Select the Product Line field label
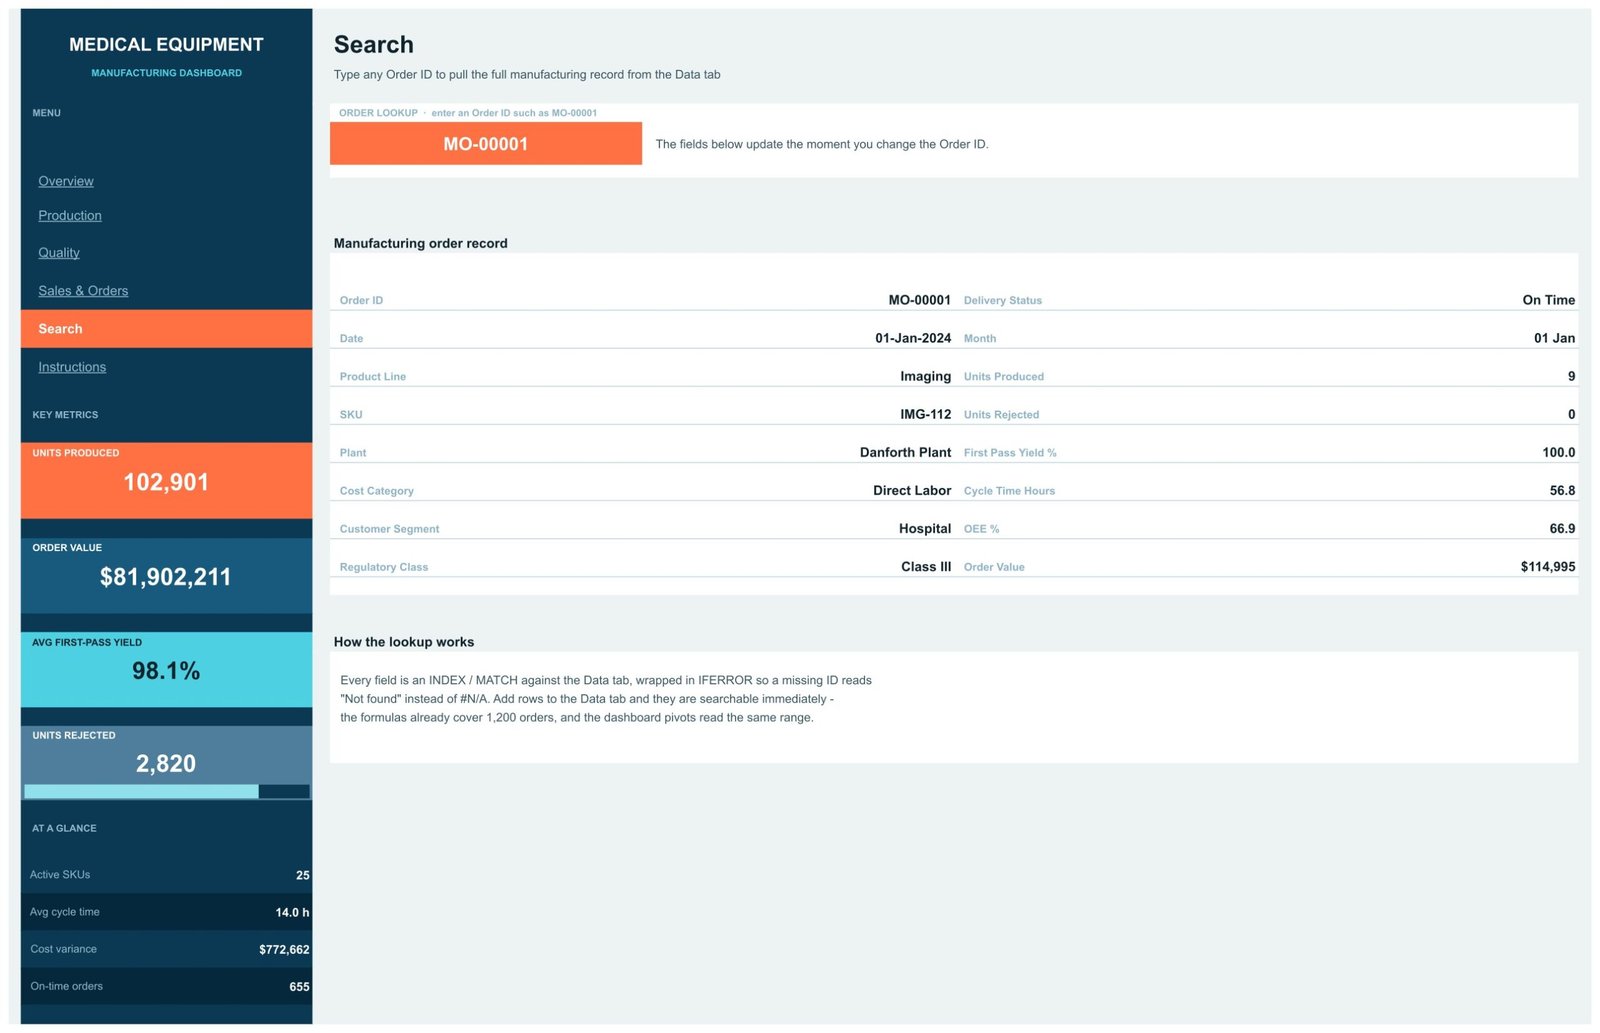The height and width of the screenshot is (1033, 1600). [373, 377]
